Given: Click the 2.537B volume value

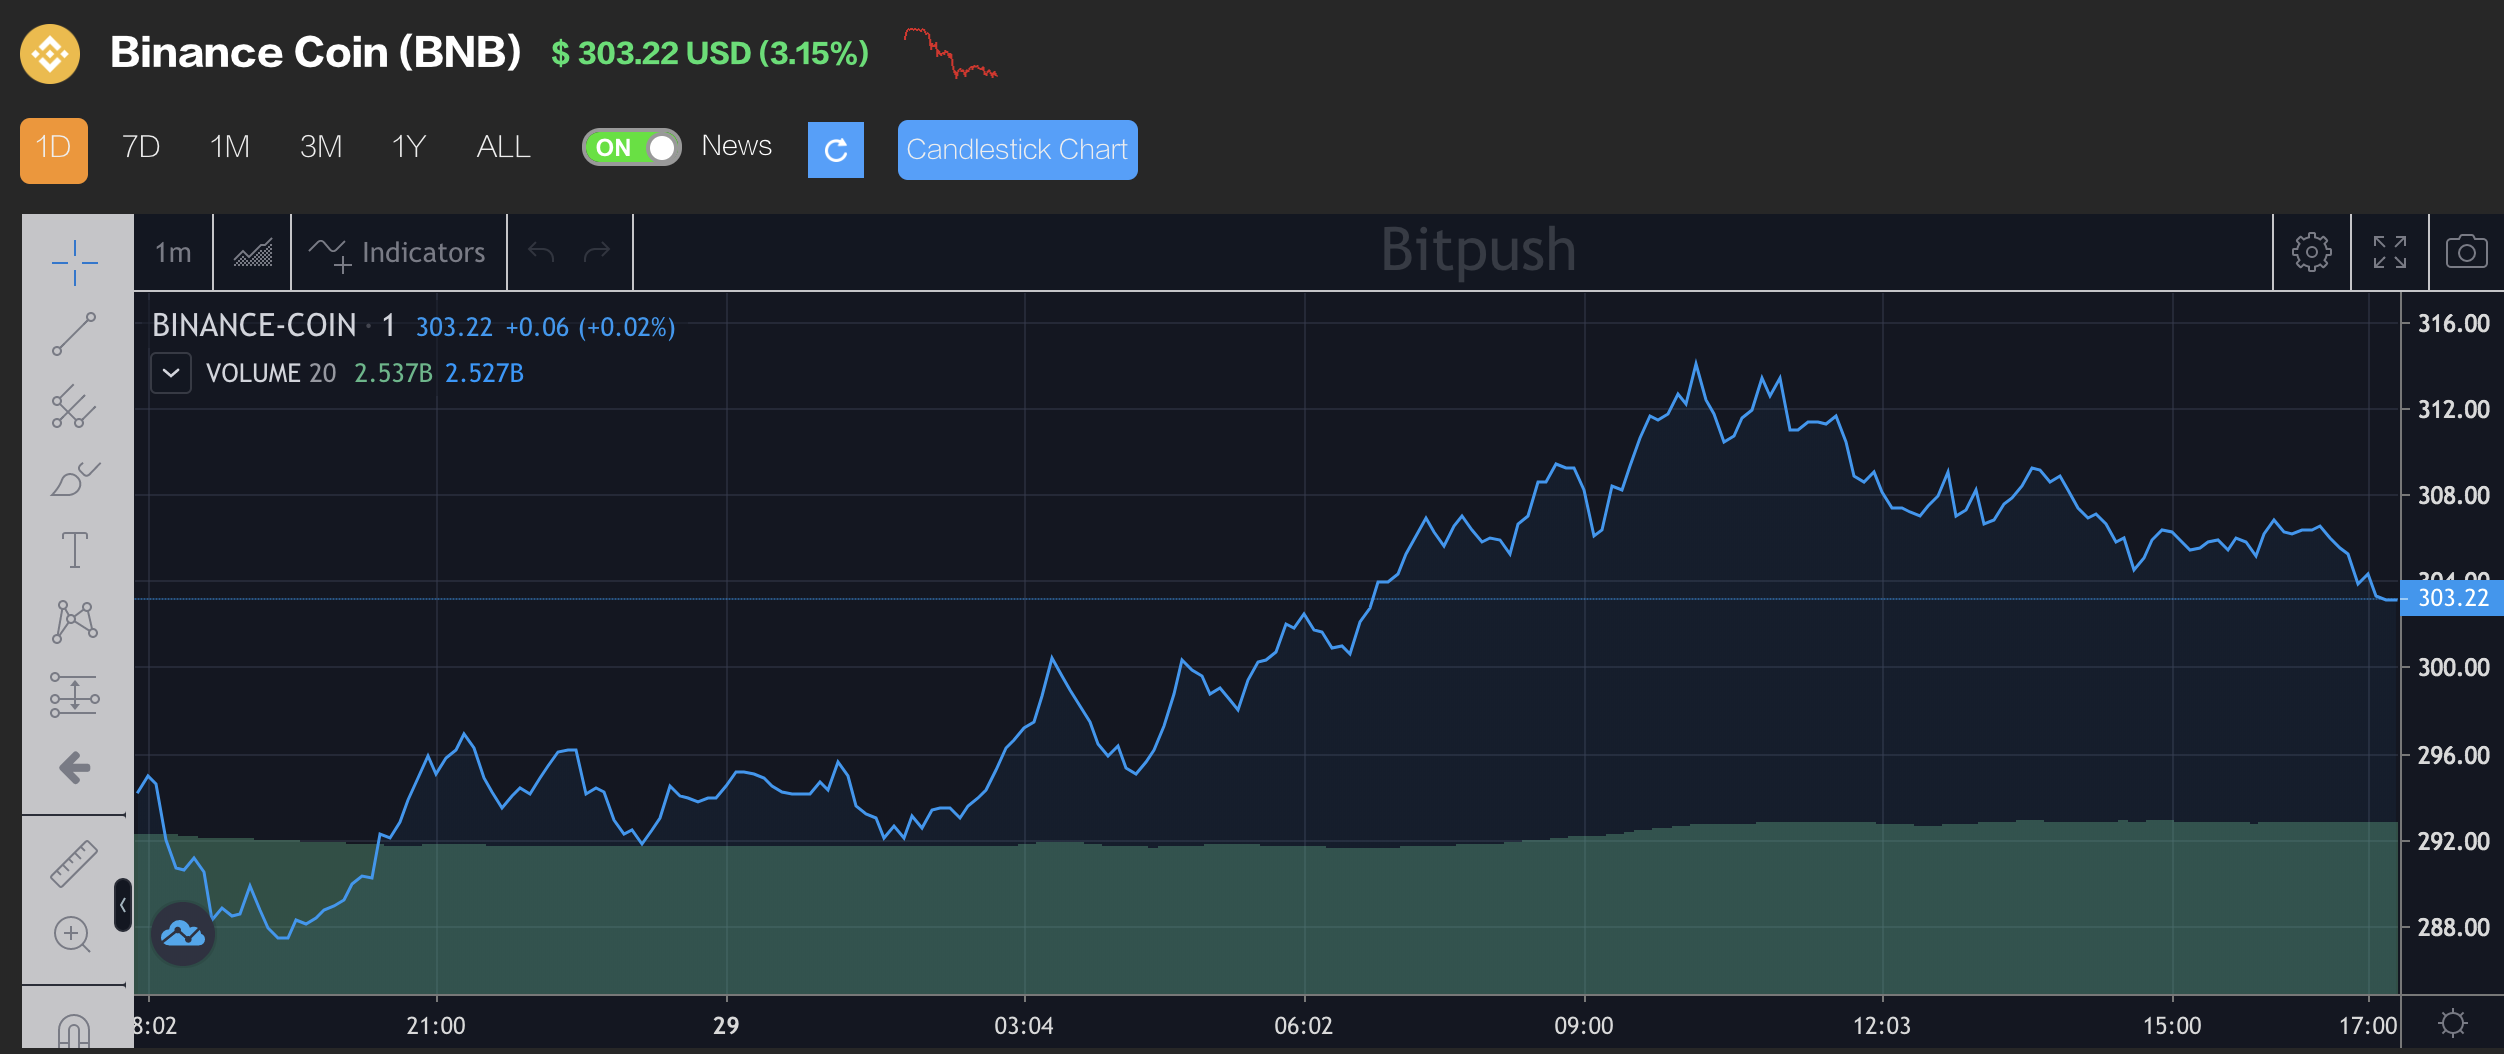Looking at the screenshot, I should coord(393,373).
